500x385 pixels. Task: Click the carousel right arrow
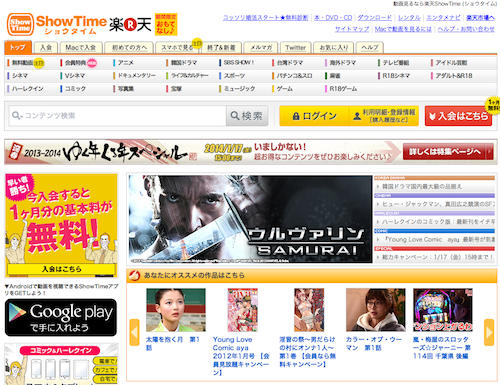point(489,332)
